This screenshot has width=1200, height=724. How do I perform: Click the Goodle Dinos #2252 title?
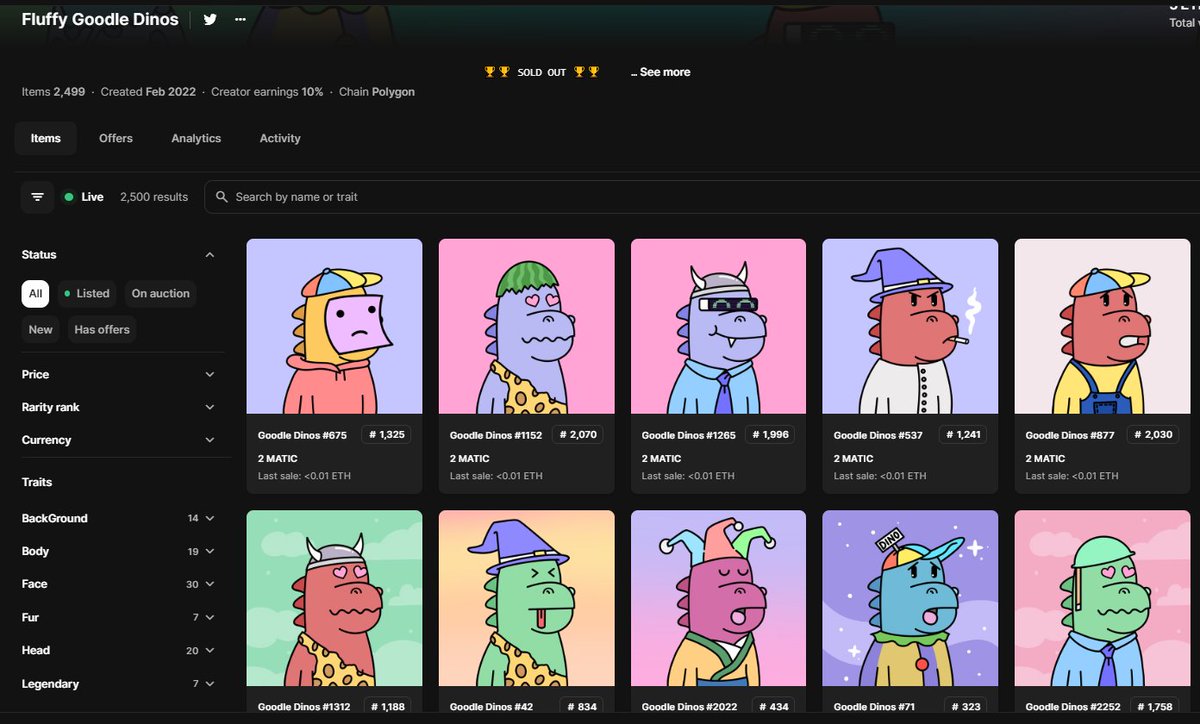(1073, 707)
